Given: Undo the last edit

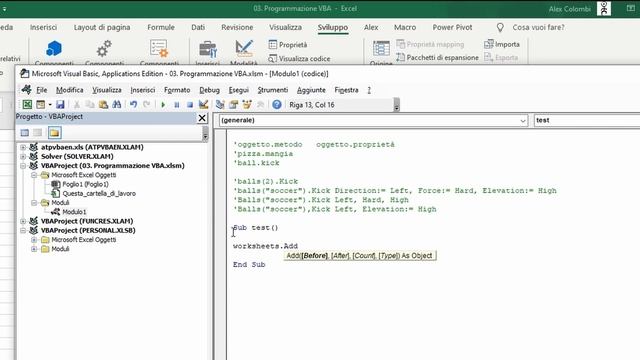Looking at the screenshot, I should click(x=133, y=105).
